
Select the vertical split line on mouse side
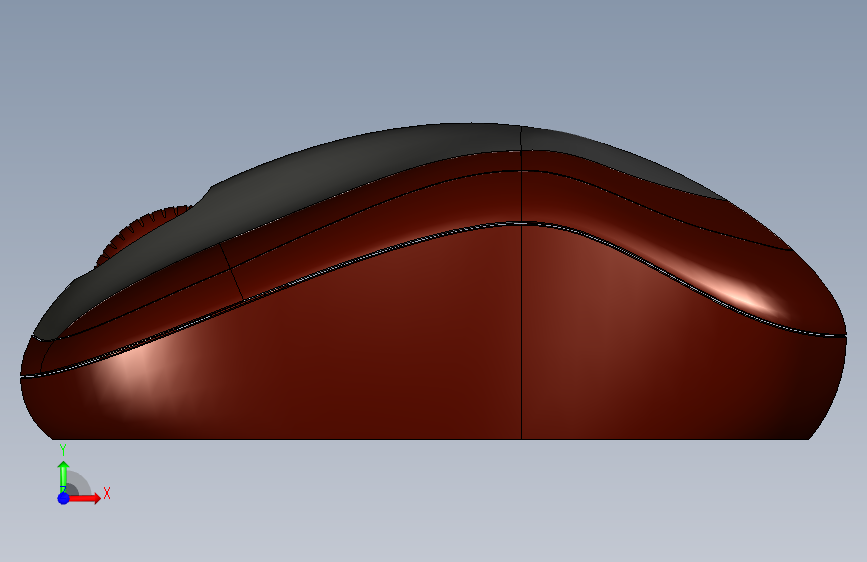pos(521,282)
